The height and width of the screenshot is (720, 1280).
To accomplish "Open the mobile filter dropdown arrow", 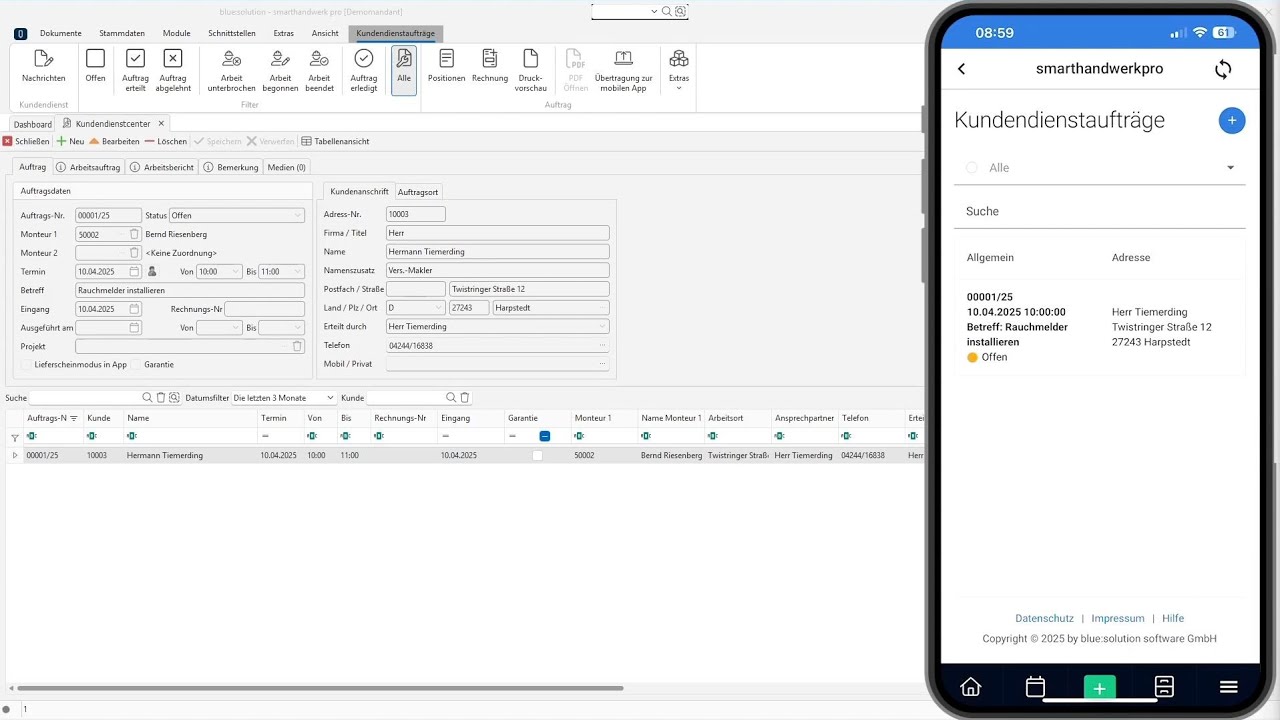I will pyautogui.click(x=1231, y=168).
